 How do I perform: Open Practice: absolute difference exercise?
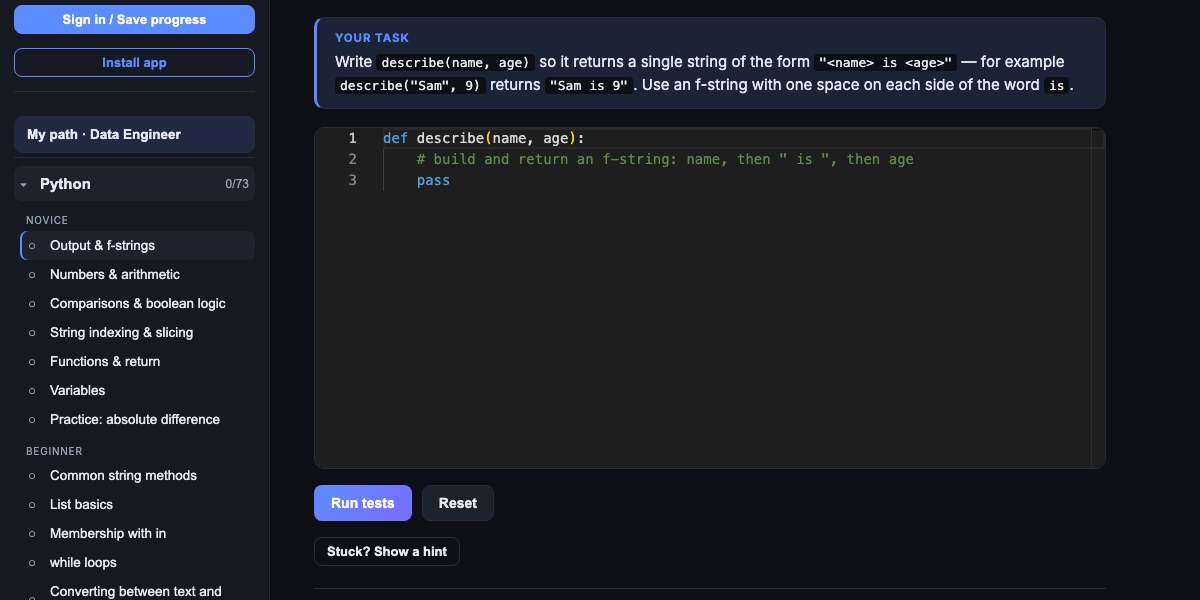coord(138,419)
